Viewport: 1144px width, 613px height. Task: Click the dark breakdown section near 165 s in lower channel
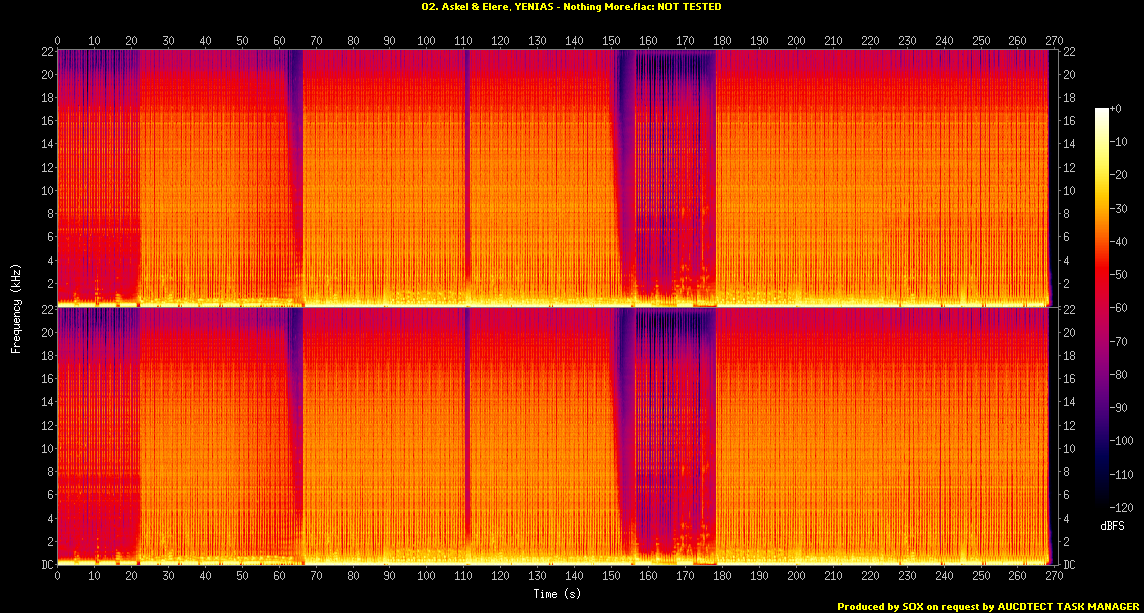coord(665,430)
